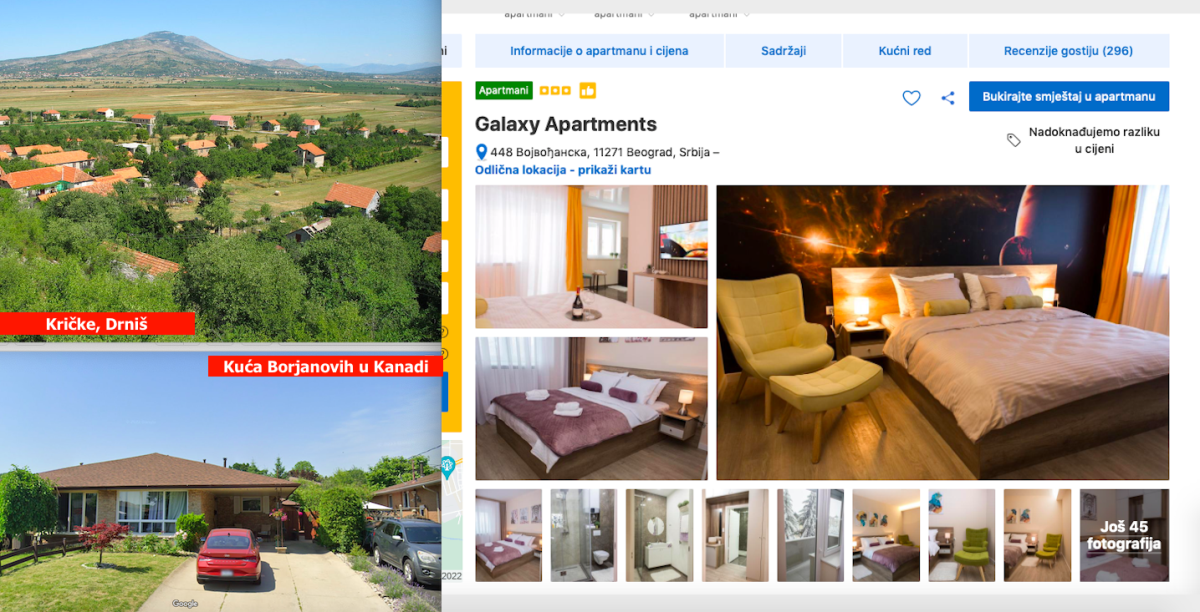Click the price tag icon
Image resolution: width=1200 pixels, height=612 pixels.
pyautogui.click(x=1014, y=140)
